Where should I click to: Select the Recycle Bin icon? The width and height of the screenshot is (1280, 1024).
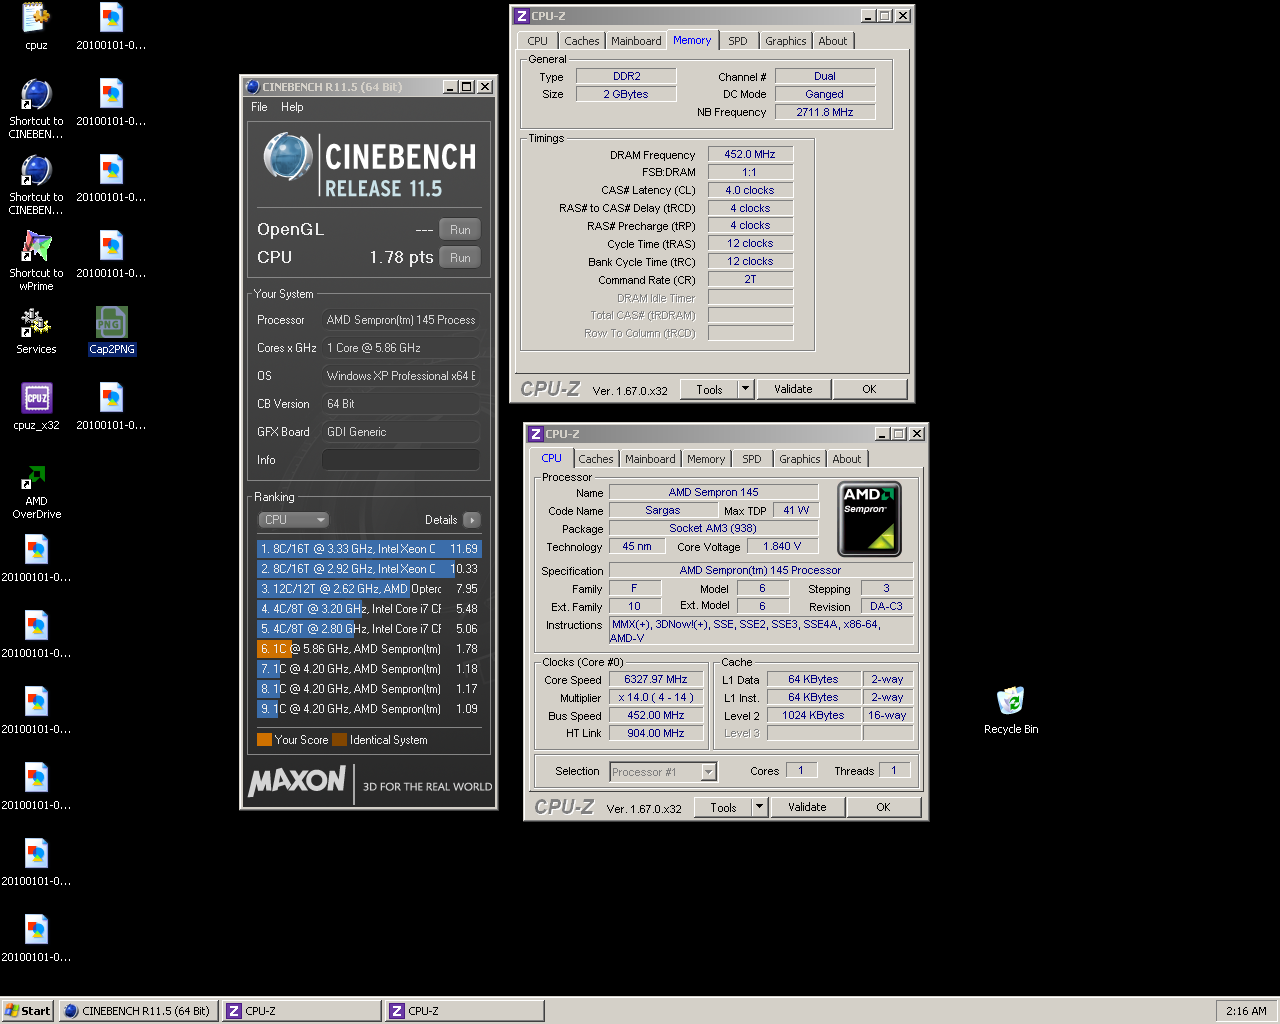point(1011,710)
